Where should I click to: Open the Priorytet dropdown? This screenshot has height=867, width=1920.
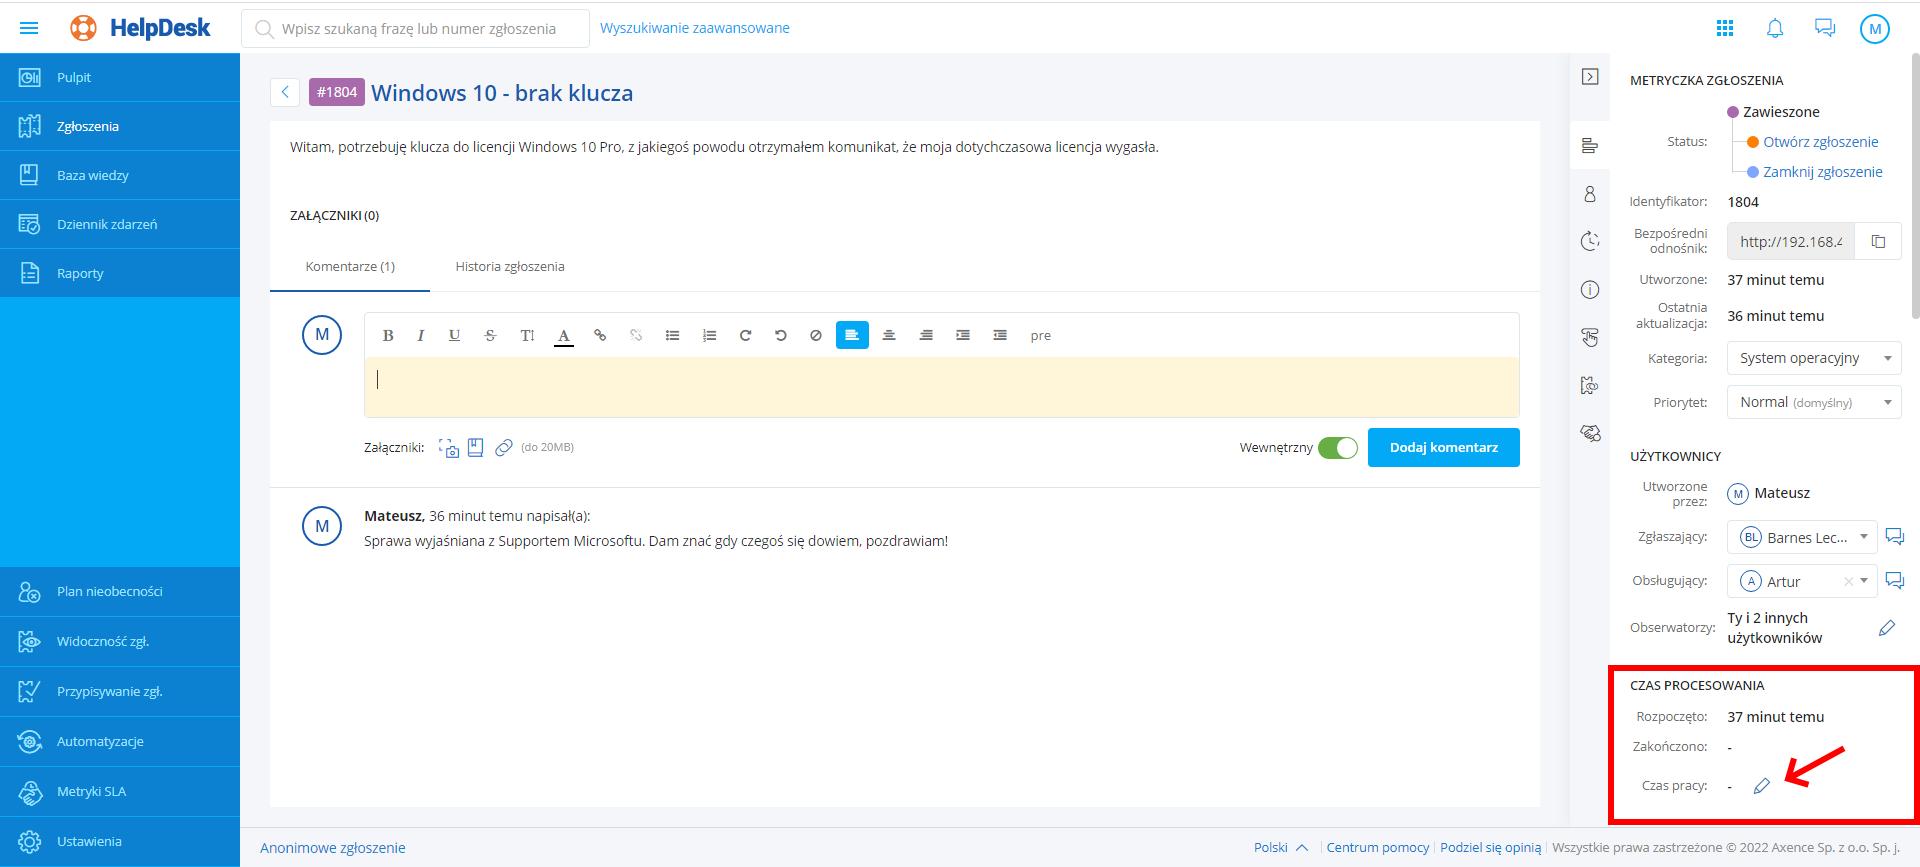pyautogui.click(x=1813, y=402)
